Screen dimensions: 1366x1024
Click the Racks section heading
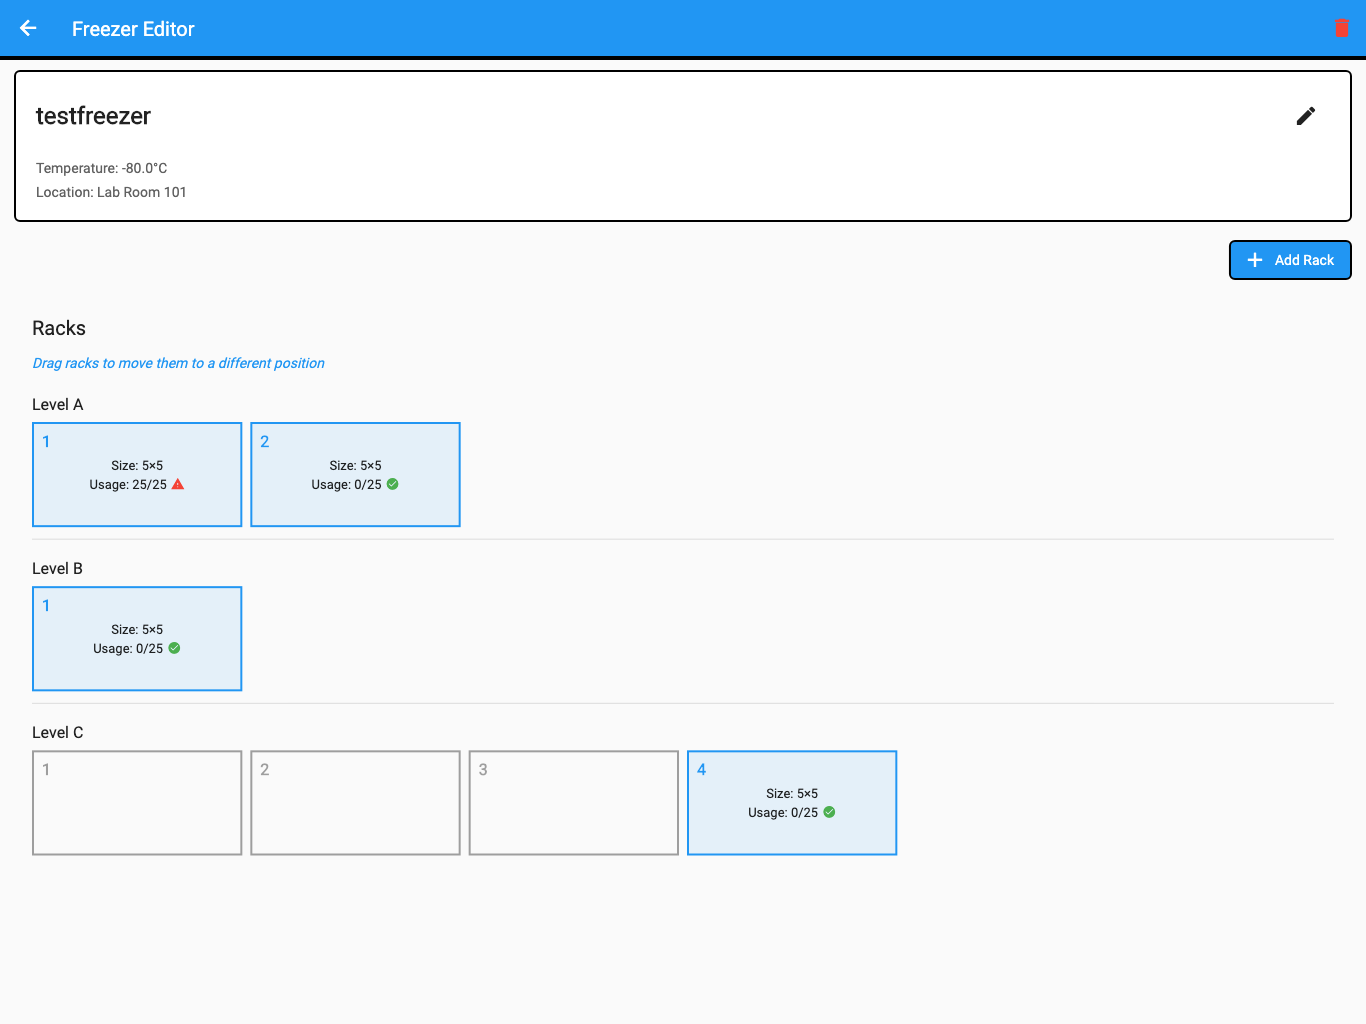59,328
